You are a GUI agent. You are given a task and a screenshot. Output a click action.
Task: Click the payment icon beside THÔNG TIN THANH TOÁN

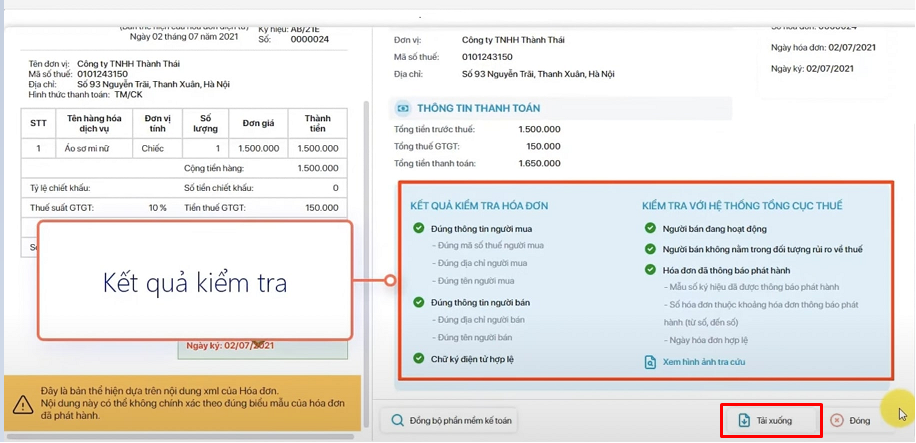[x=403, y=108]
